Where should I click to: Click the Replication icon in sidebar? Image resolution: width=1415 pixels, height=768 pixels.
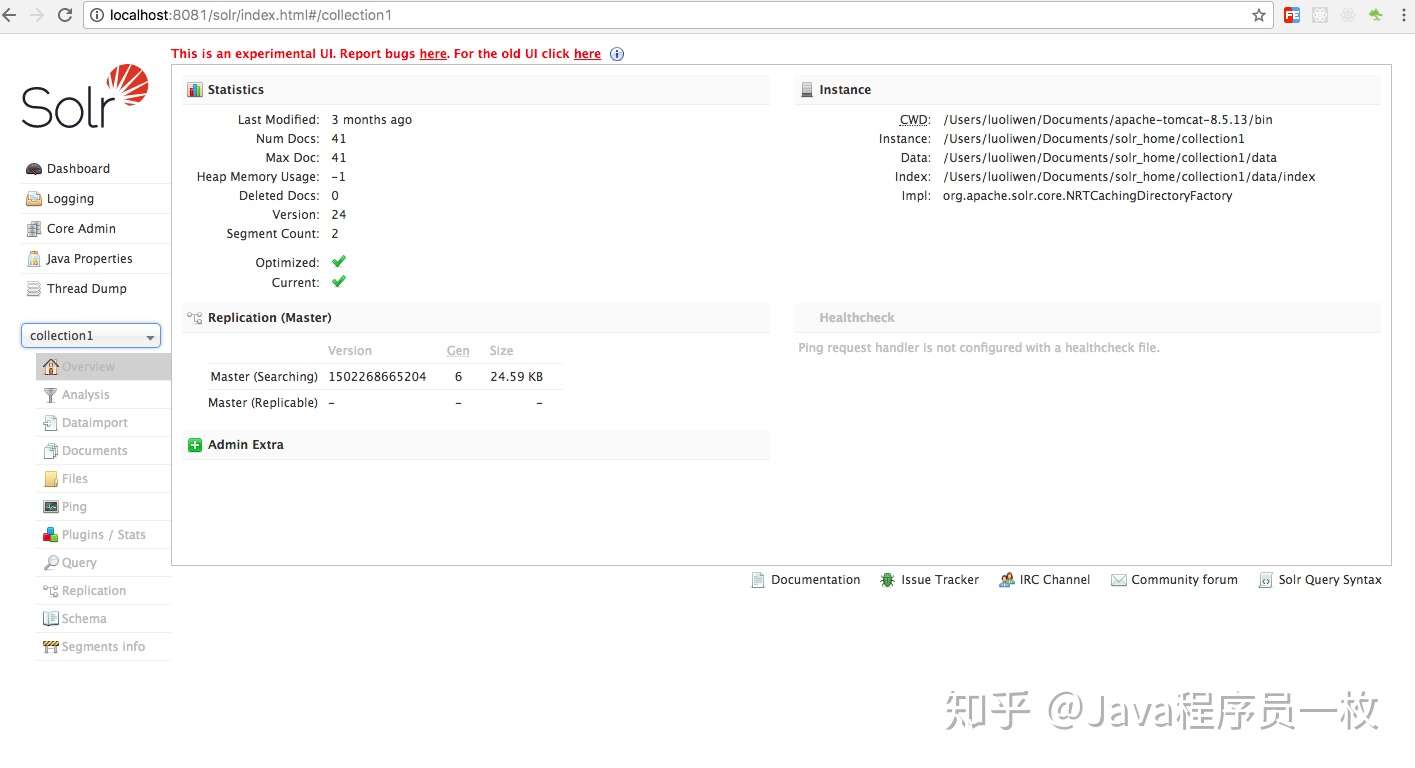pos(50,591)
